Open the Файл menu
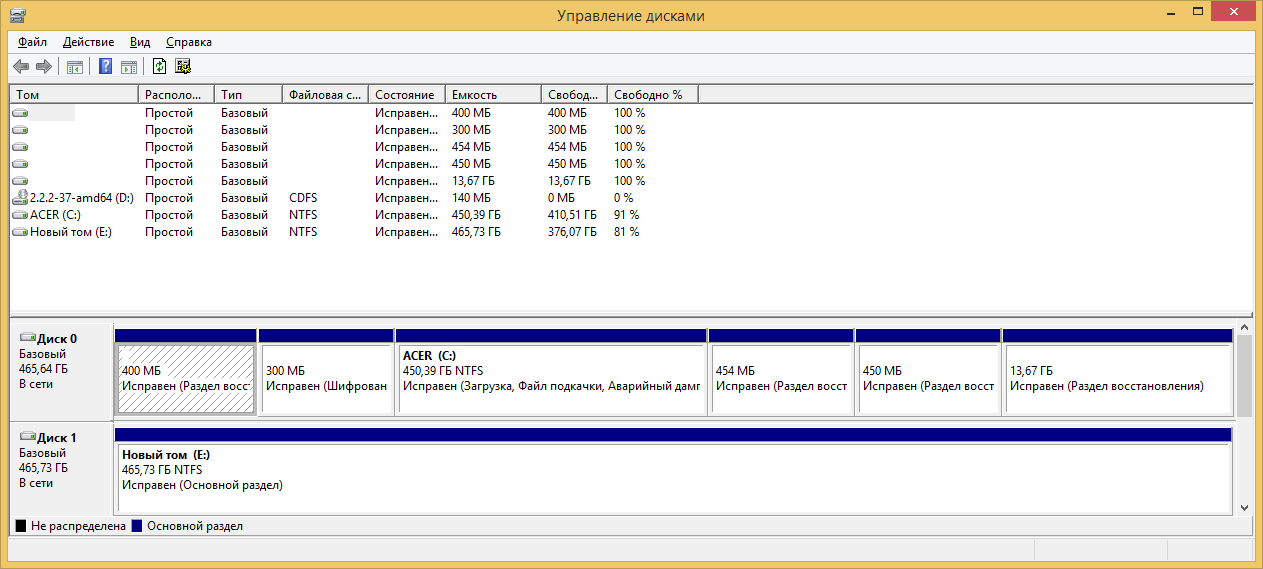 click(32, 42)
